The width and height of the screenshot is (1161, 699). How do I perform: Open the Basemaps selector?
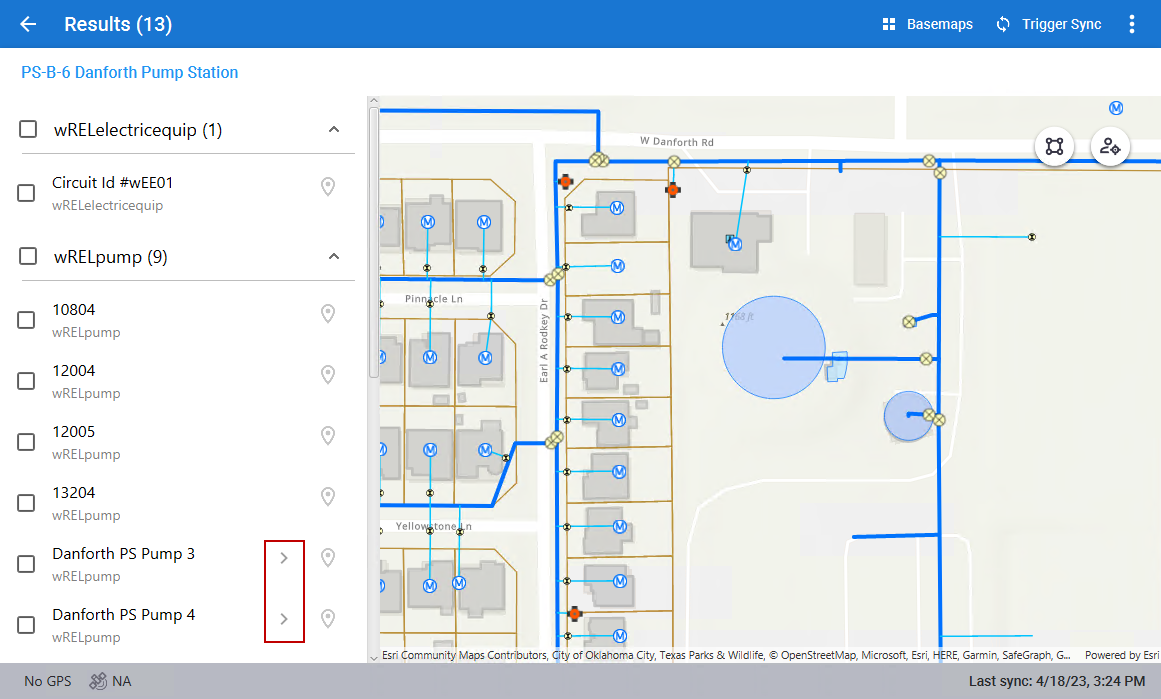point(927,24)
